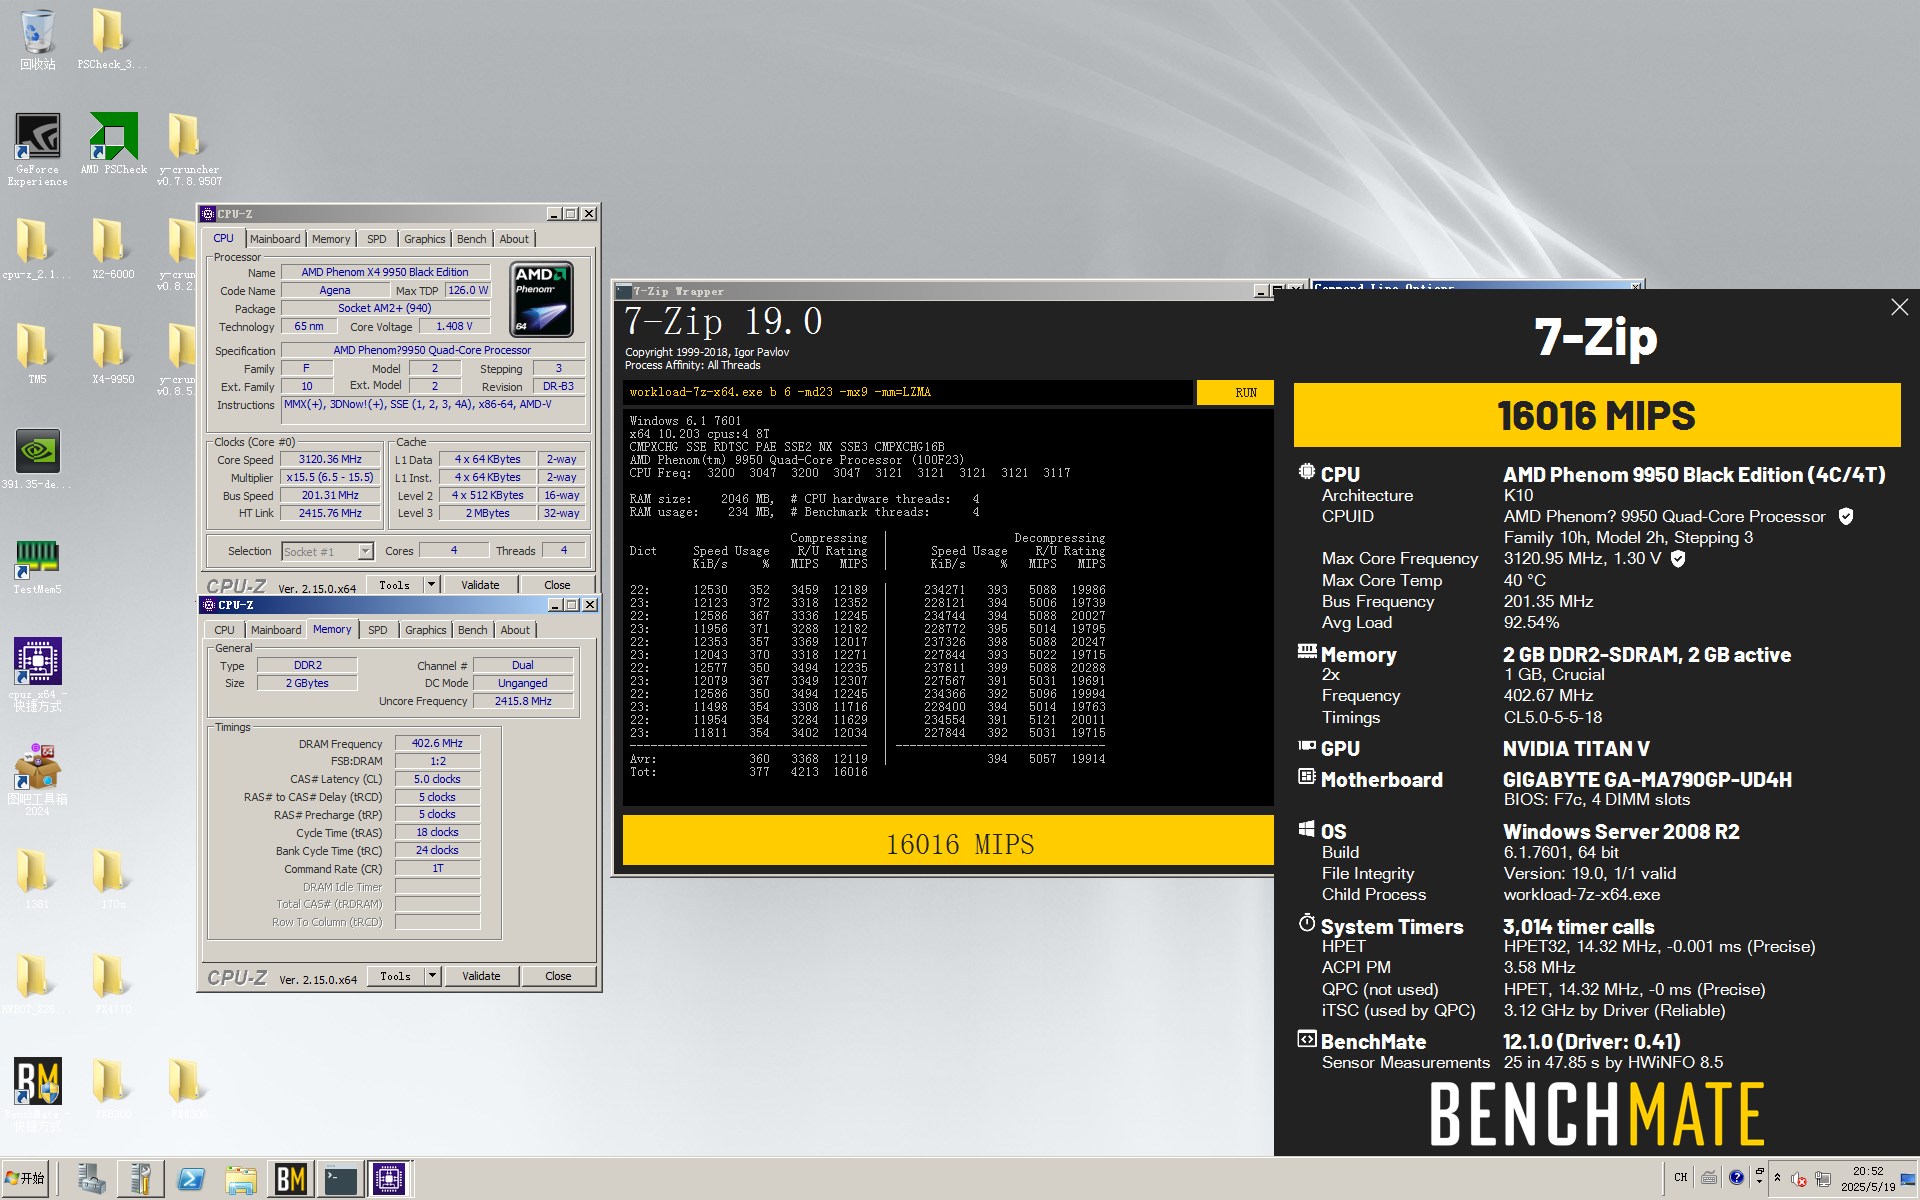
Task: Open Bench tab in upper CPU-Z window
Action: click(471, 239)
